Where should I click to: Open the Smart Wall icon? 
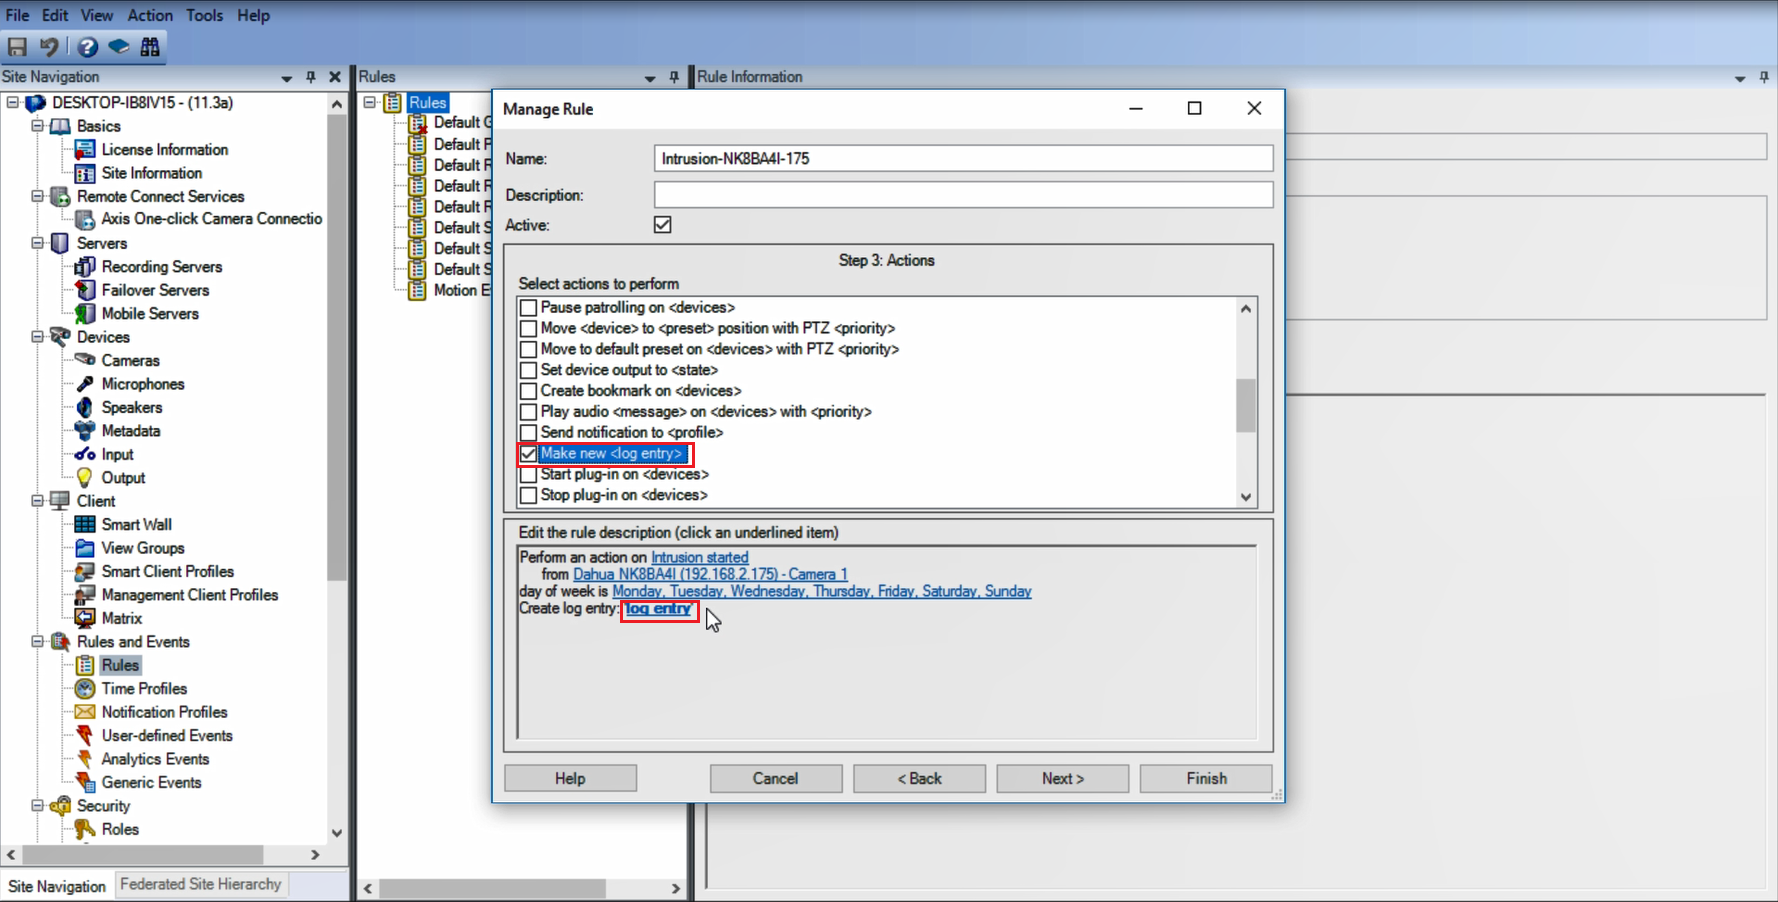tap(85, 524)
